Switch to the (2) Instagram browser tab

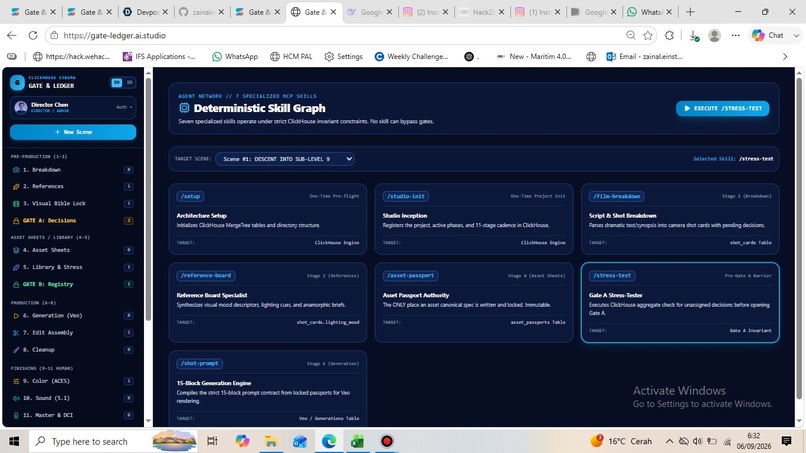426,12
